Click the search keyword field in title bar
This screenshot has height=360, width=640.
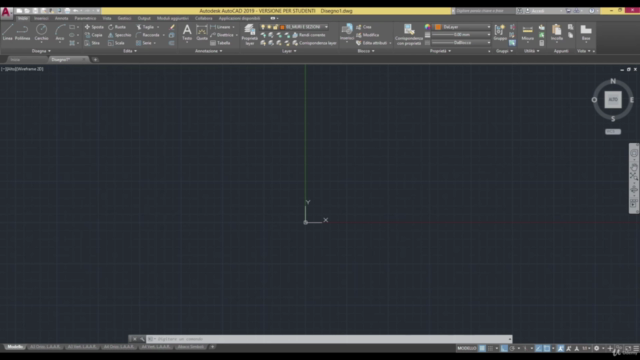pyautogui.click(x=484, y=11)
